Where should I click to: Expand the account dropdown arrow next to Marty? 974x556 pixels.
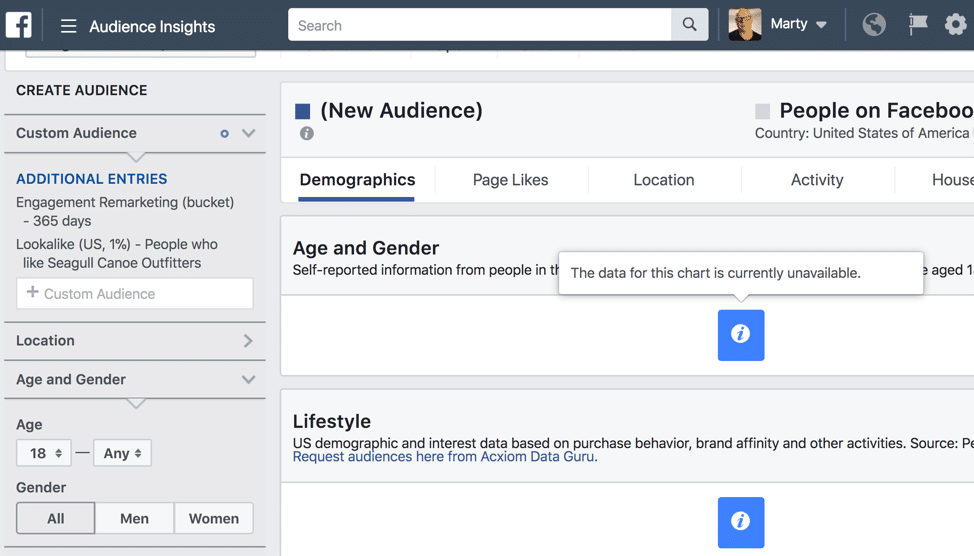(x=821, y=25)
